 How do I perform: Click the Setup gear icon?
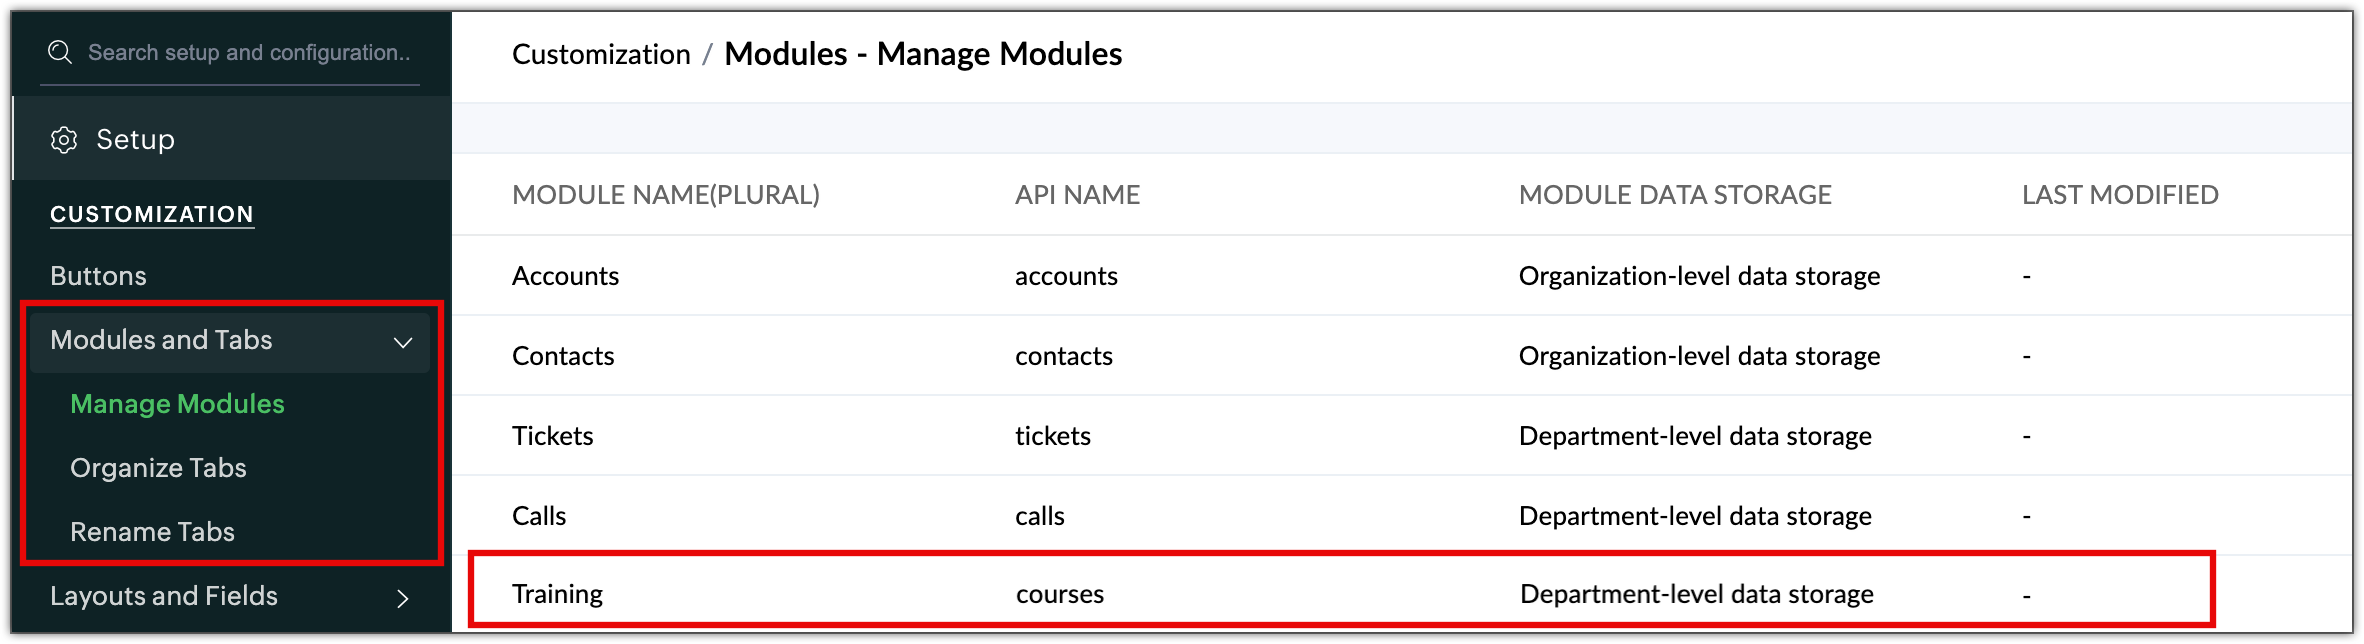(64, 140)
